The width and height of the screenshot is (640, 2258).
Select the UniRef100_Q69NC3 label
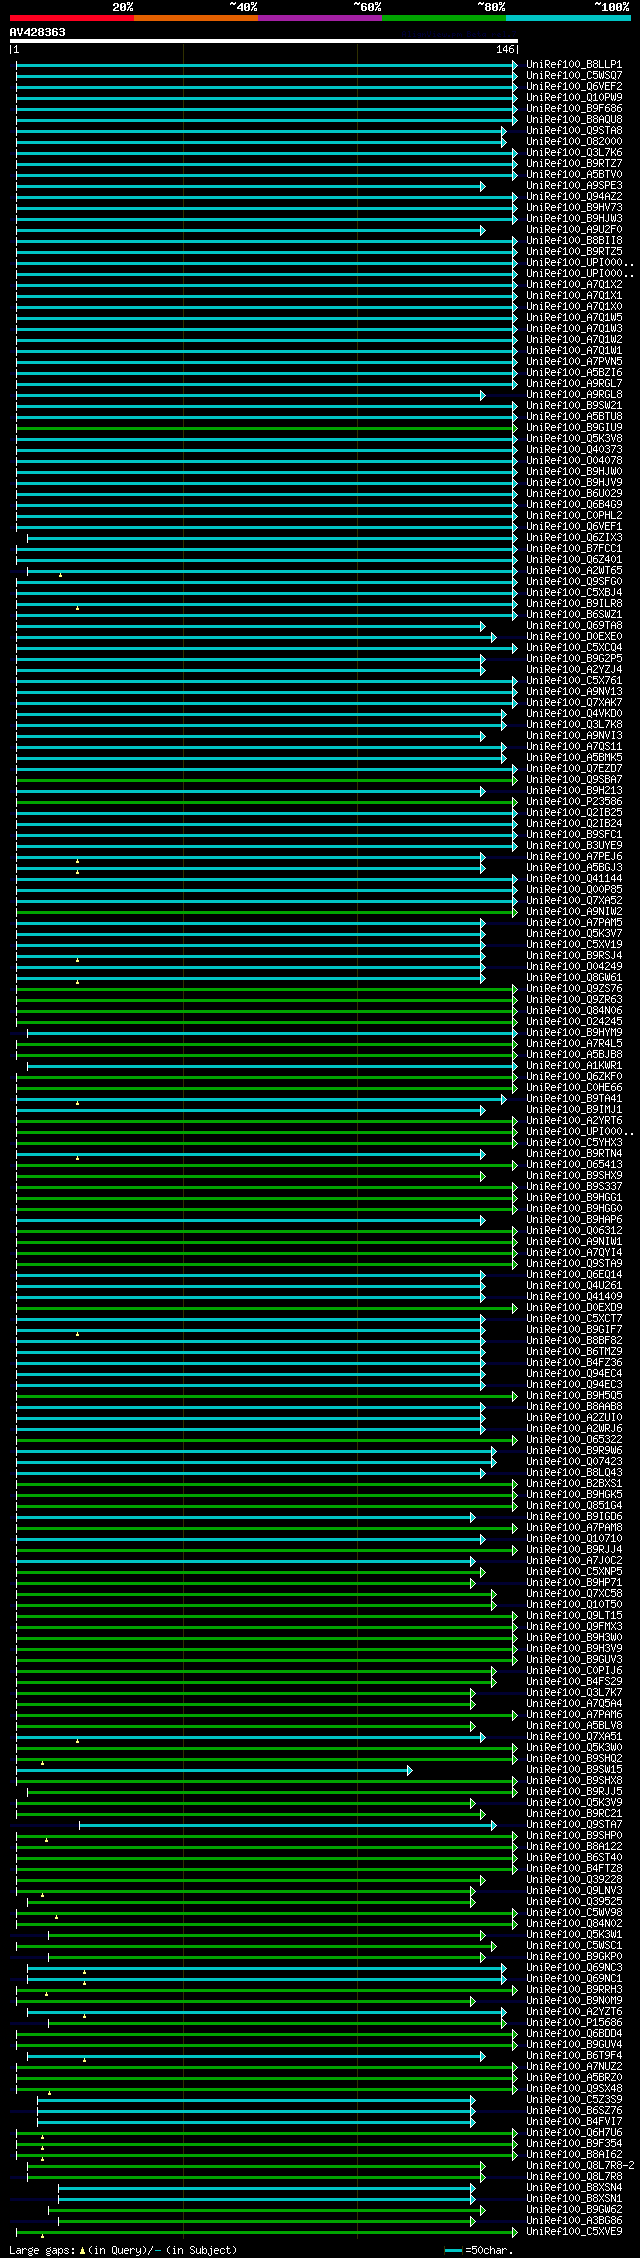pyautogui.click(x=574, y=1967)
